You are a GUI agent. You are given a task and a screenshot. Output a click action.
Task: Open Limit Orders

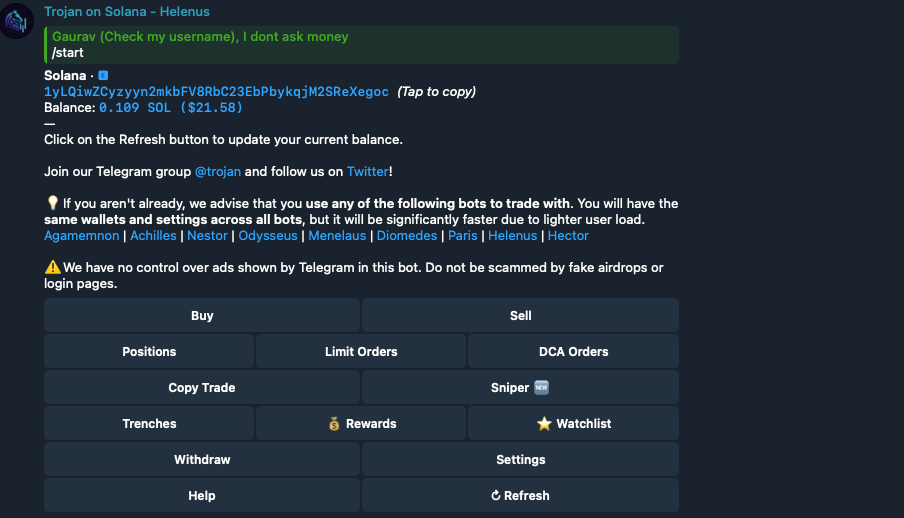click(361, 351)
